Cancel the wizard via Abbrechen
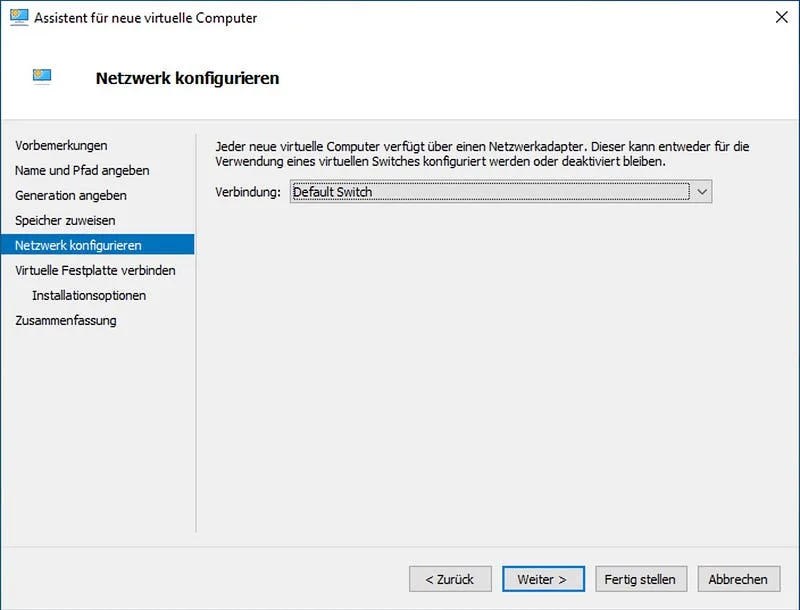The image size is (800, 610). [x=738, y=578]
